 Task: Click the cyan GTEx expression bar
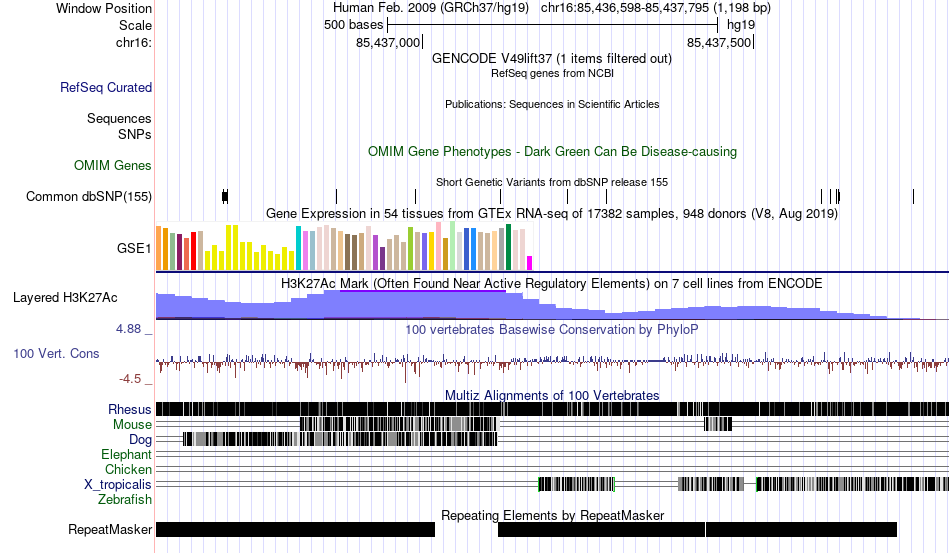click(298, 248)
